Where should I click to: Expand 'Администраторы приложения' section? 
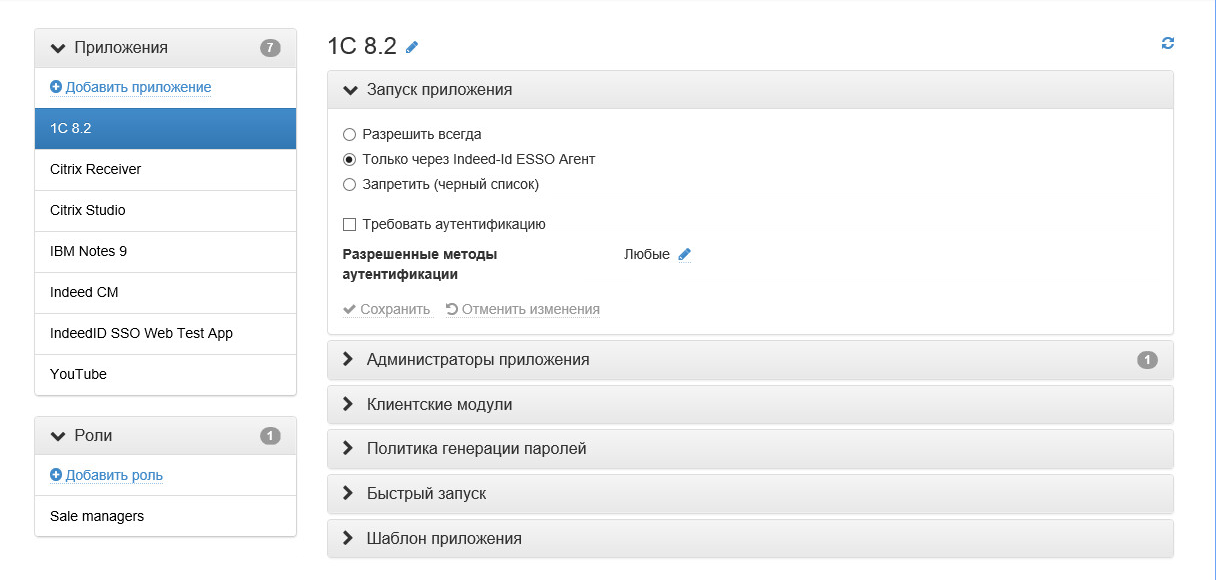click(478, 360)
